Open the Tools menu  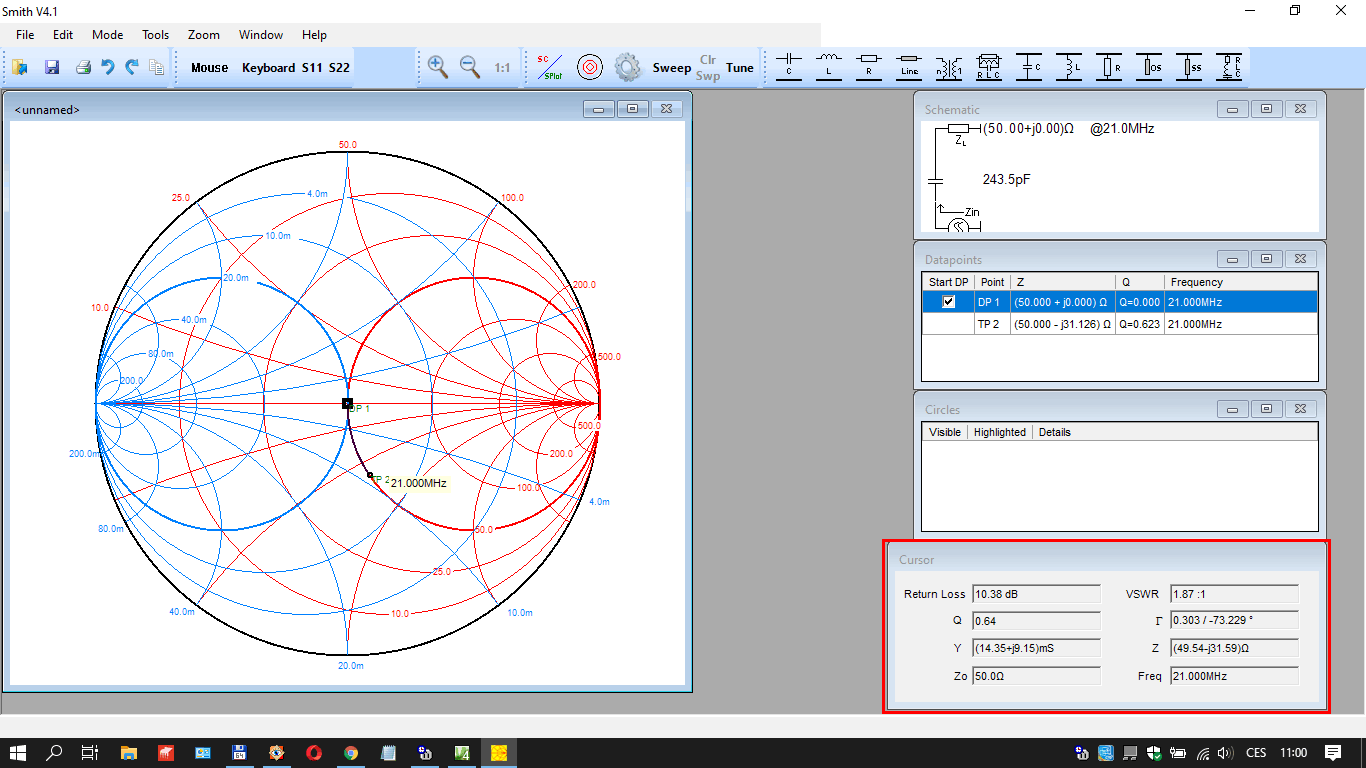click(x=155, y=34)
